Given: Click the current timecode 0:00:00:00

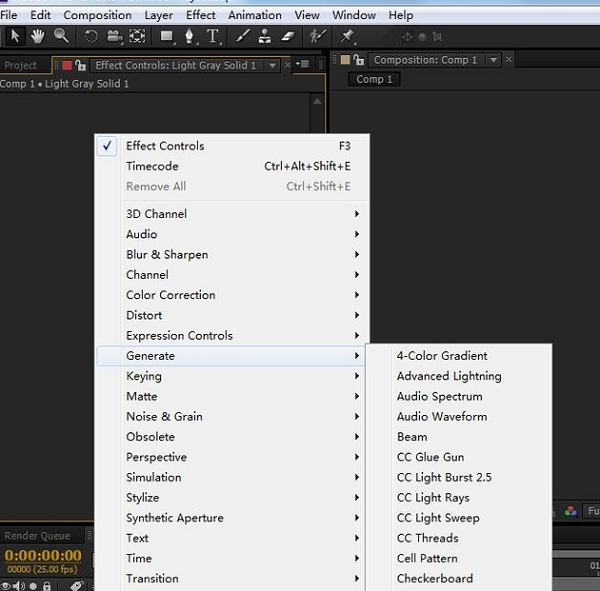Looking at the screenshot, I should [43, 556].
